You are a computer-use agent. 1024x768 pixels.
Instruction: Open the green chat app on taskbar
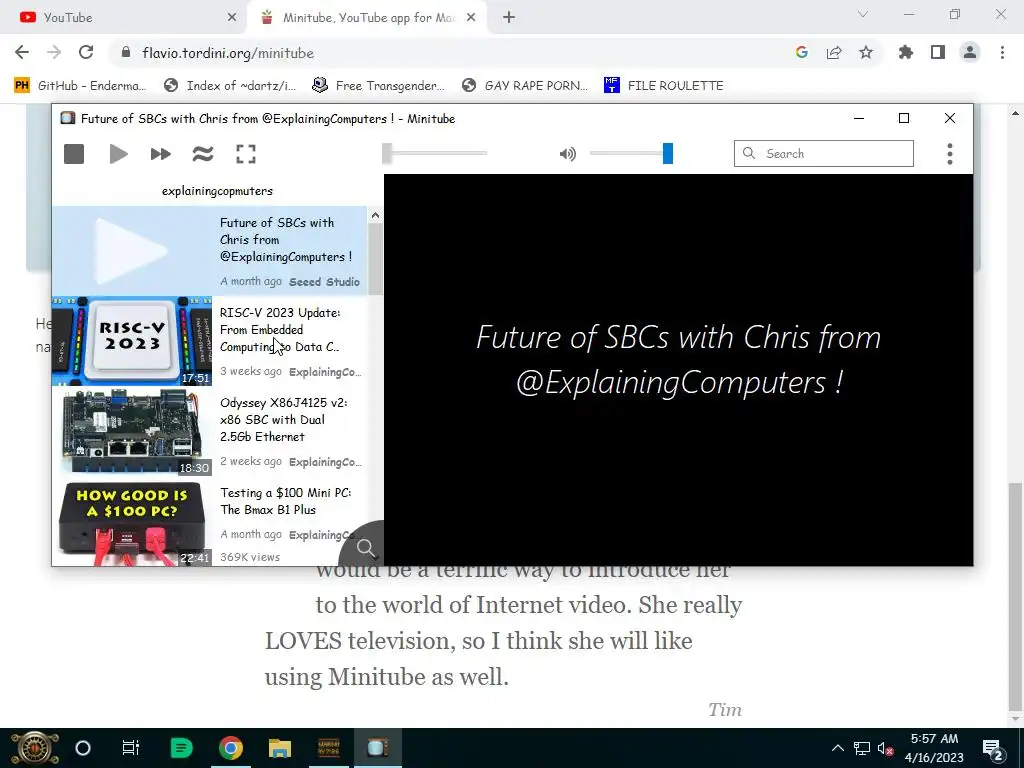point(181,748)
